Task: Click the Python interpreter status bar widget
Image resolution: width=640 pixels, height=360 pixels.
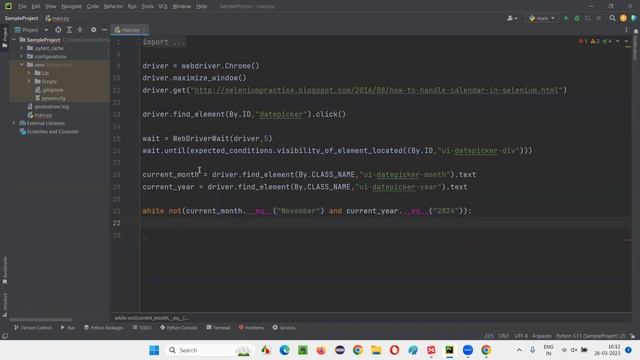Action: (591, 336)
